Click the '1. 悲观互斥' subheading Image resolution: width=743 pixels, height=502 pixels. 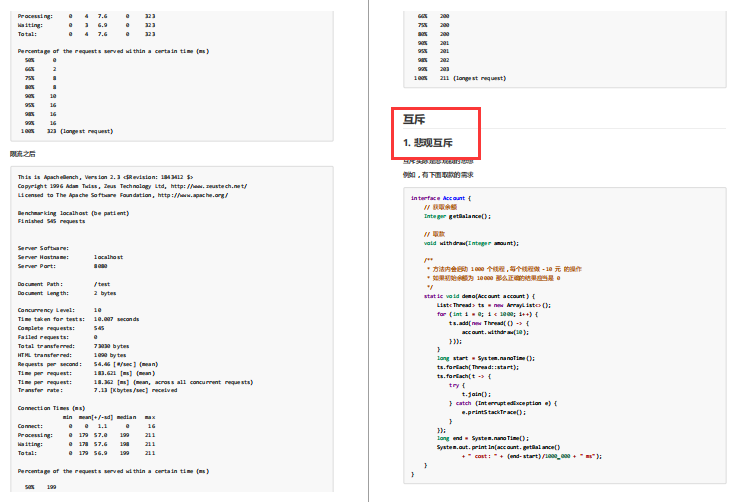click(x=427, y=143)
